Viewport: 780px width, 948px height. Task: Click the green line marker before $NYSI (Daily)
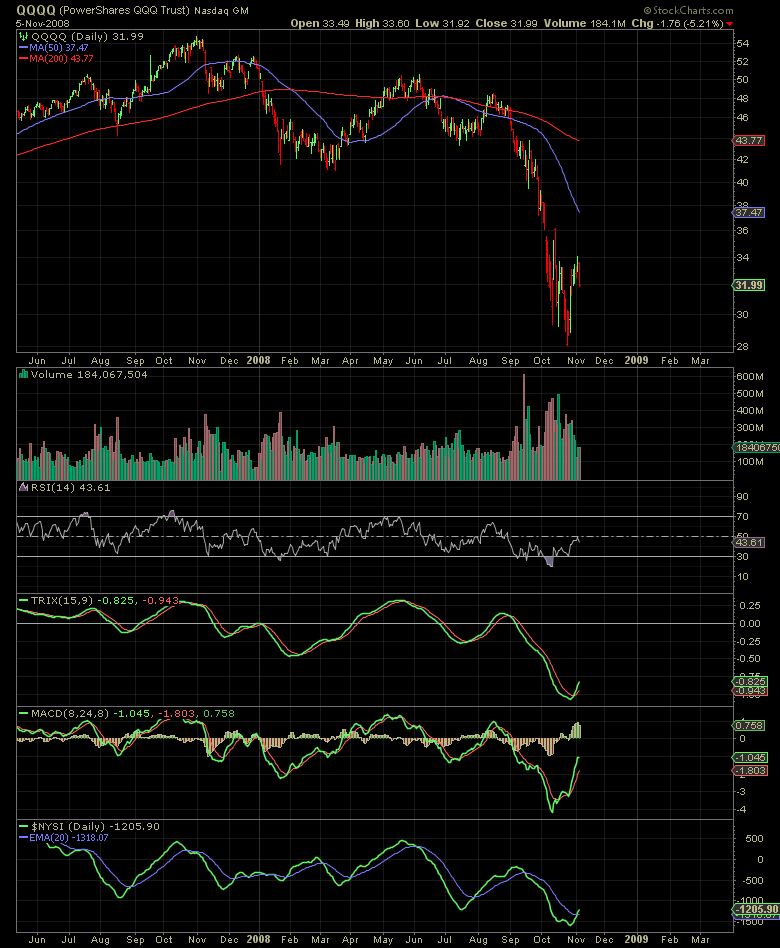24,826
